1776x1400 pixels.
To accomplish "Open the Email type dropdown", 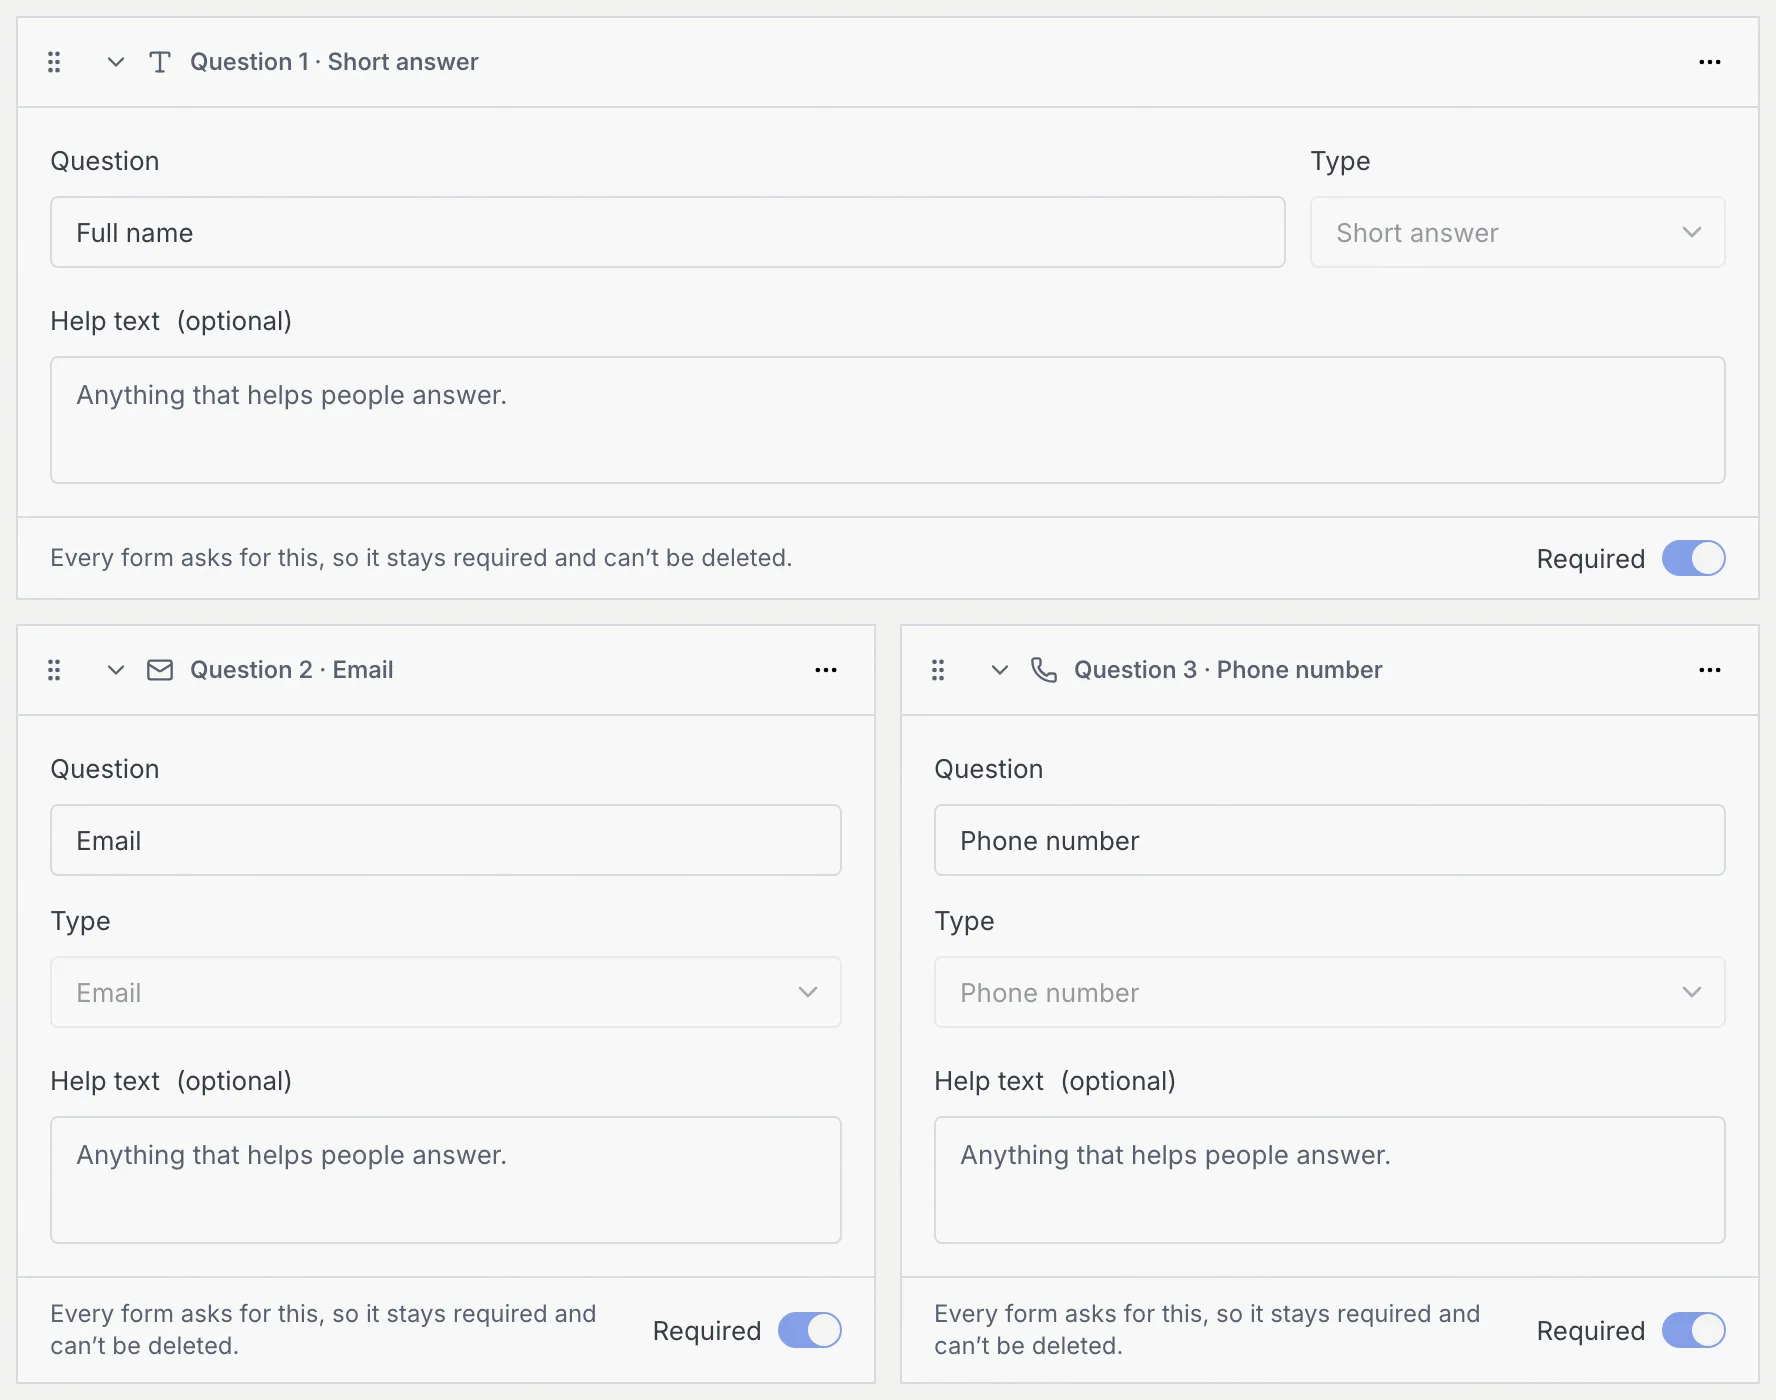I will point(446,992).
